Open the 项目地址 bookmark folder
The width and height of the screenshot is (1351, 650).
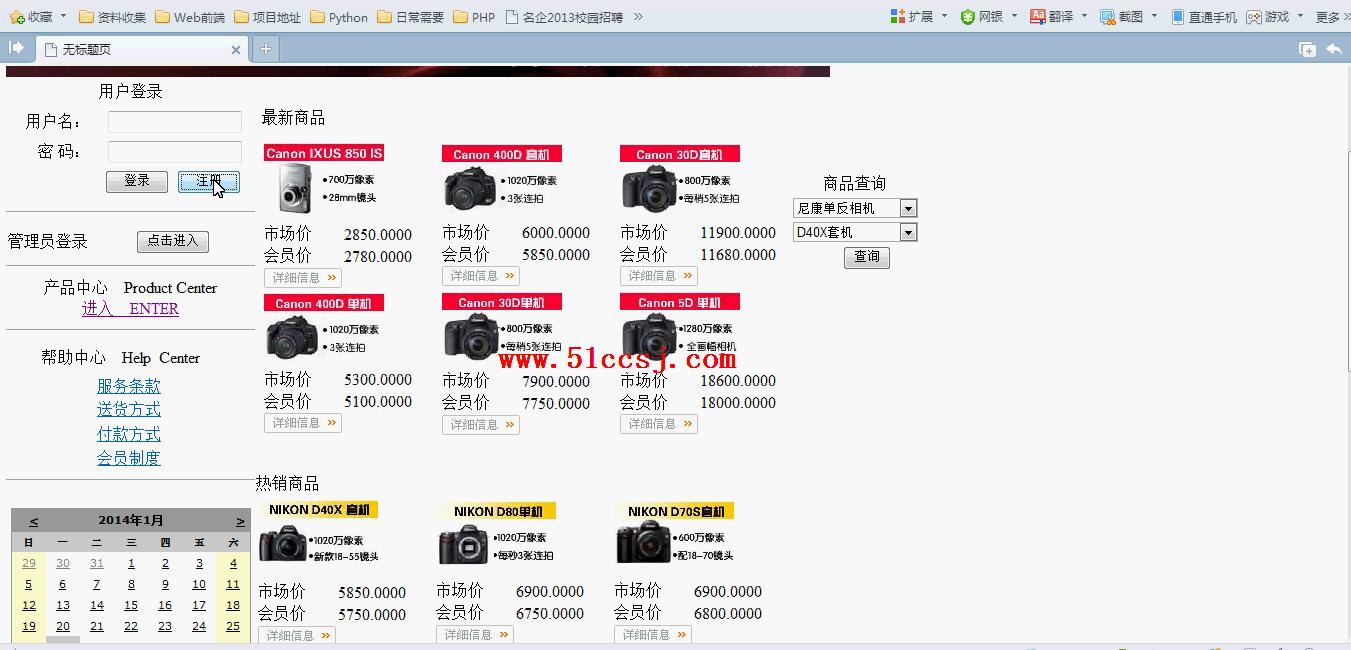point(268,17)
